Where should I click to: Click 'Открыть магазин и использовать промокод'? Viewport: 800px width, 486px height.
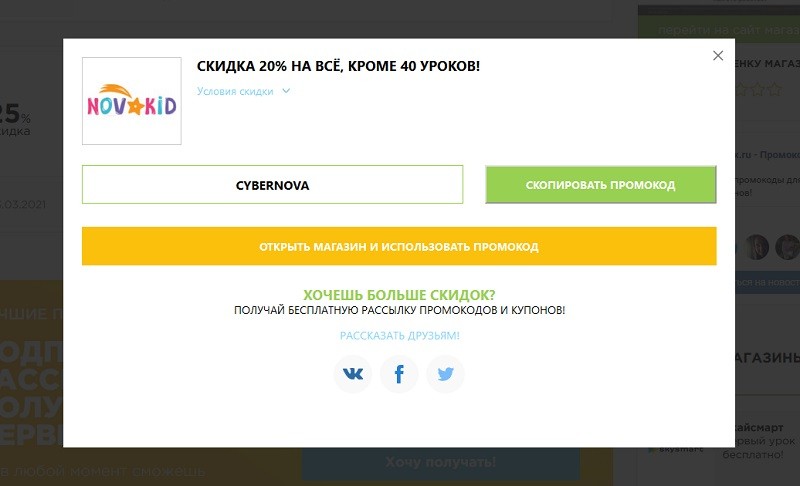click(399, 246)
